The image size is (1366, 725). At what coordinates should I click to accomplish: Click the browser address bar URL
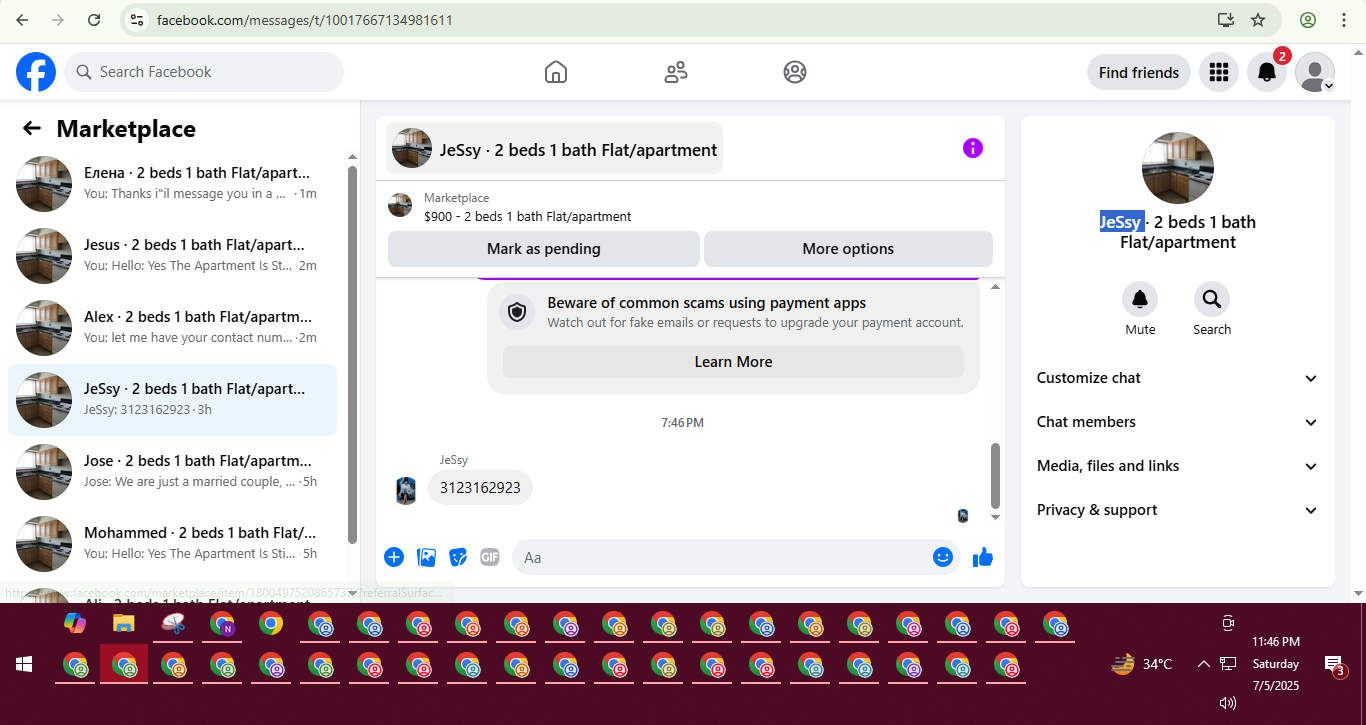(x=305, y=20)
